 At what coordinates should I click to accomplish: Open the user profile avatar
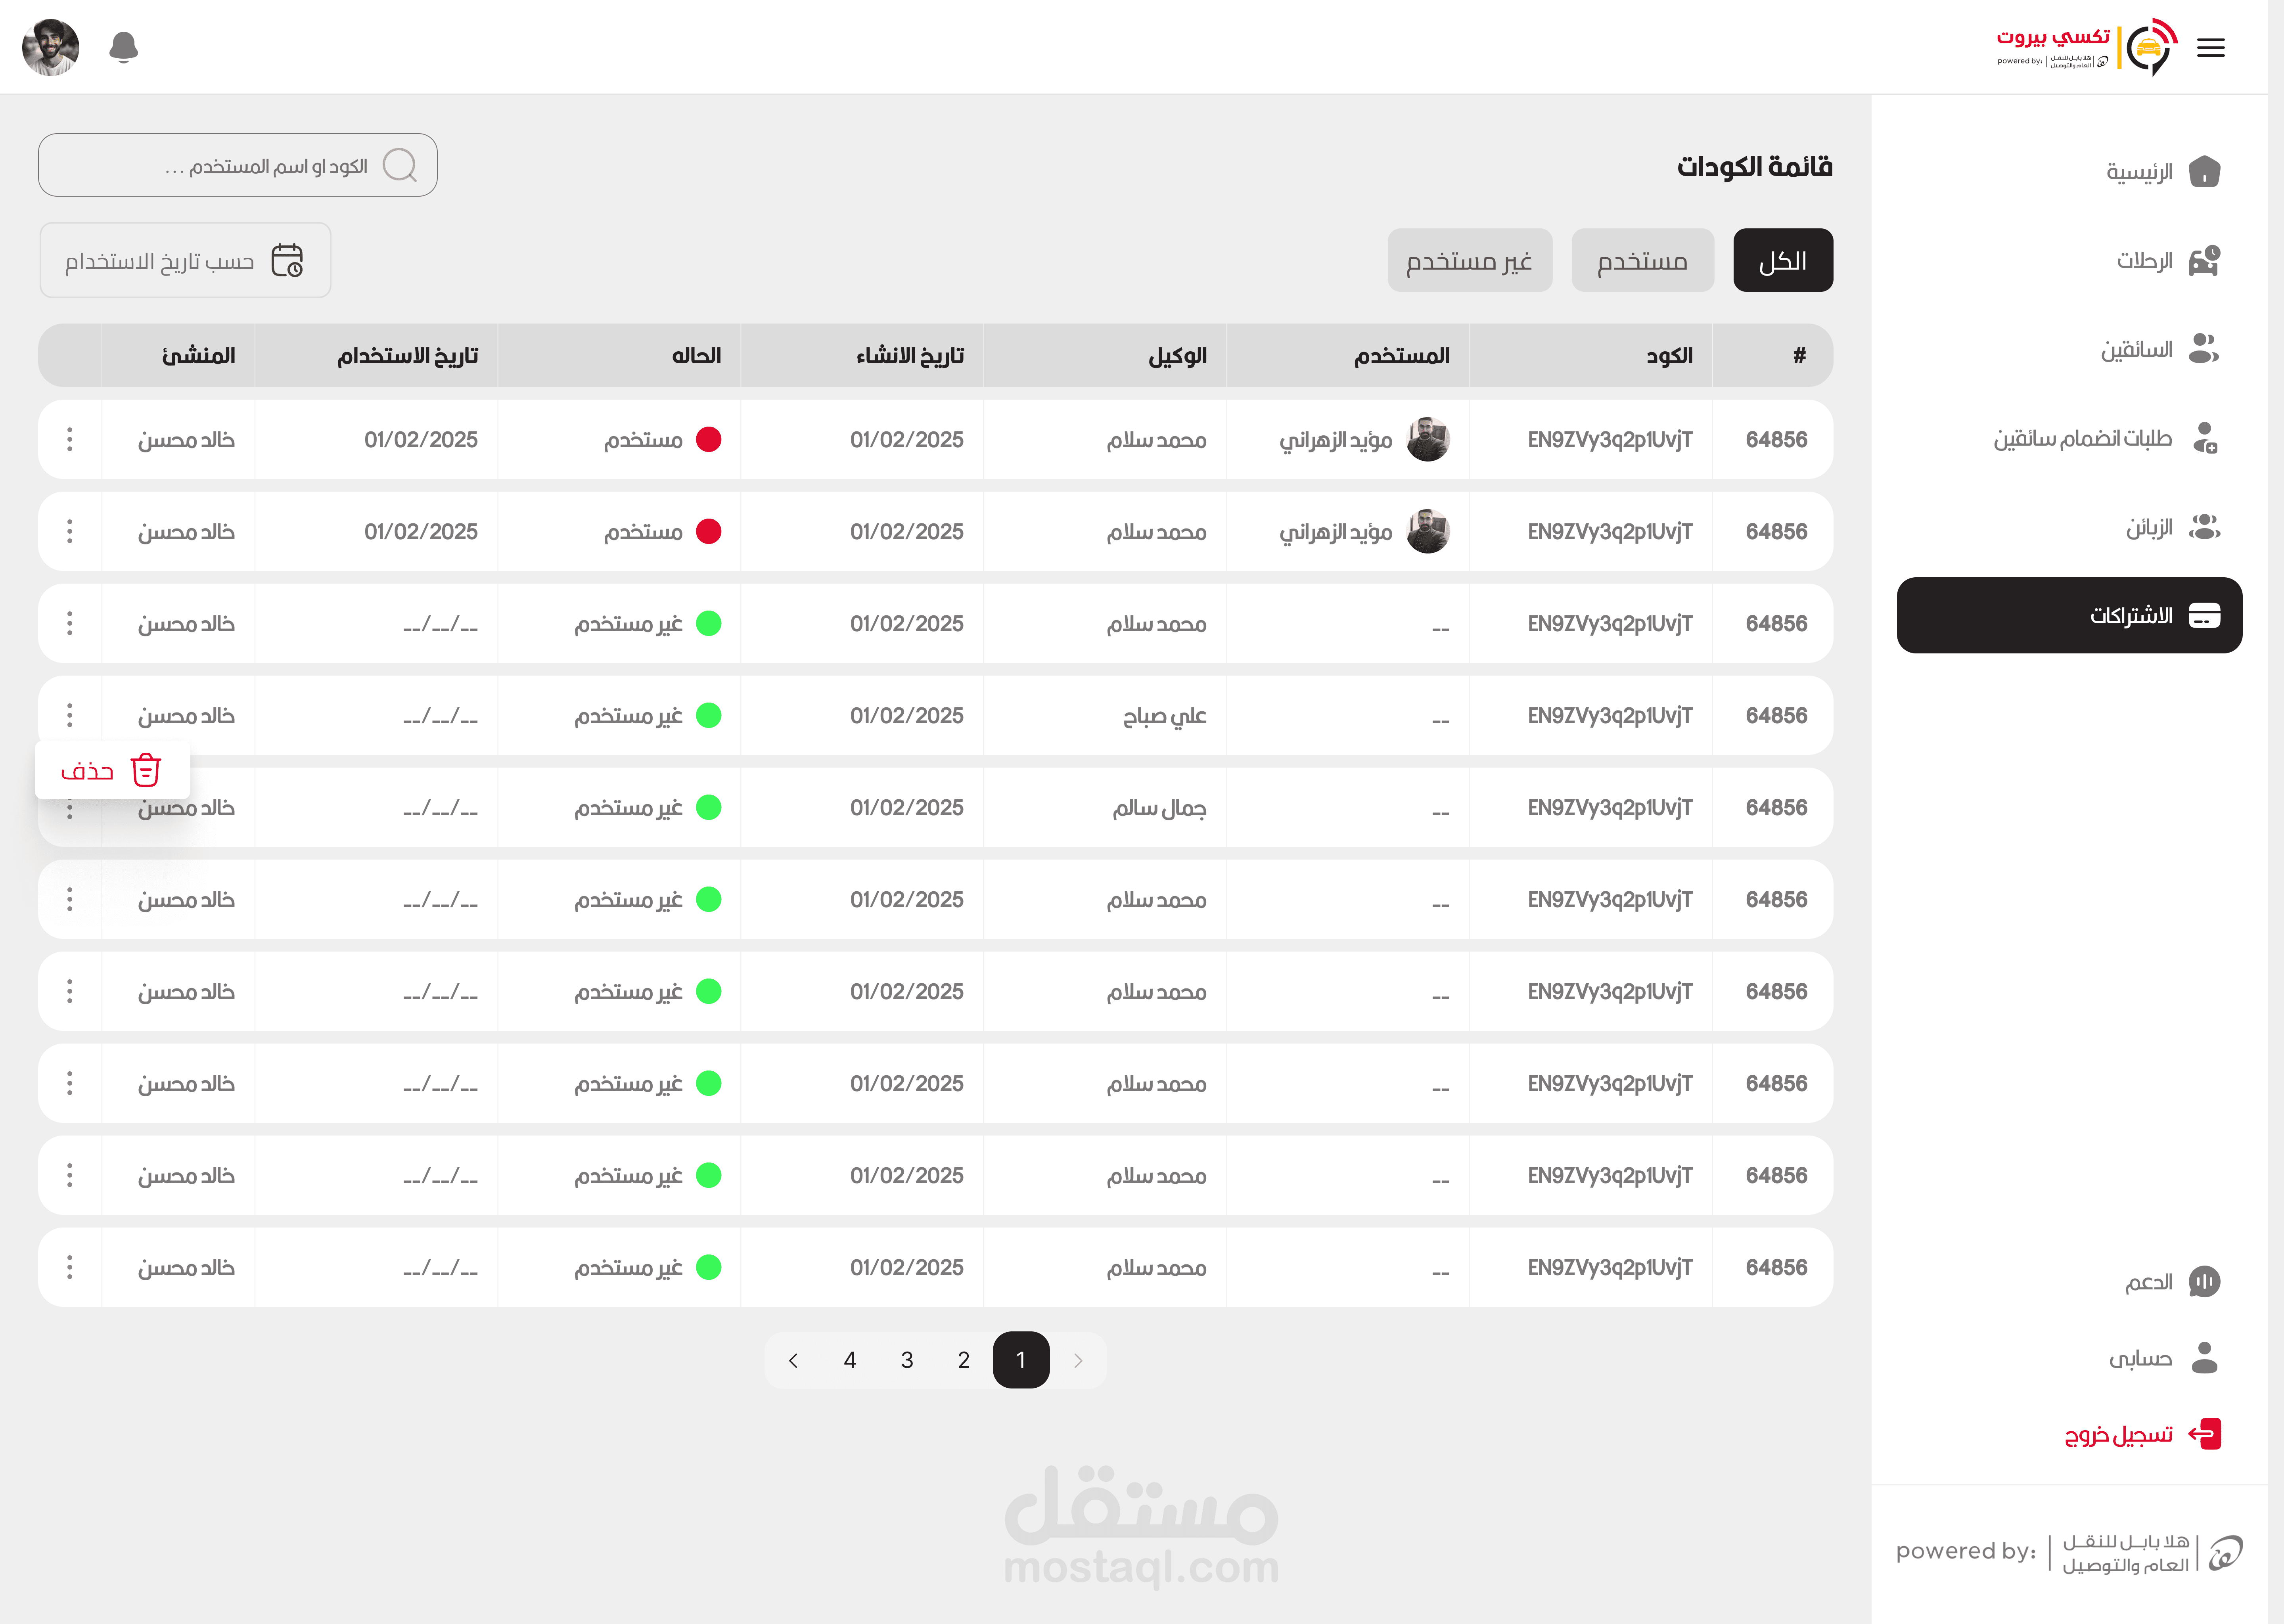coord(50,47)
